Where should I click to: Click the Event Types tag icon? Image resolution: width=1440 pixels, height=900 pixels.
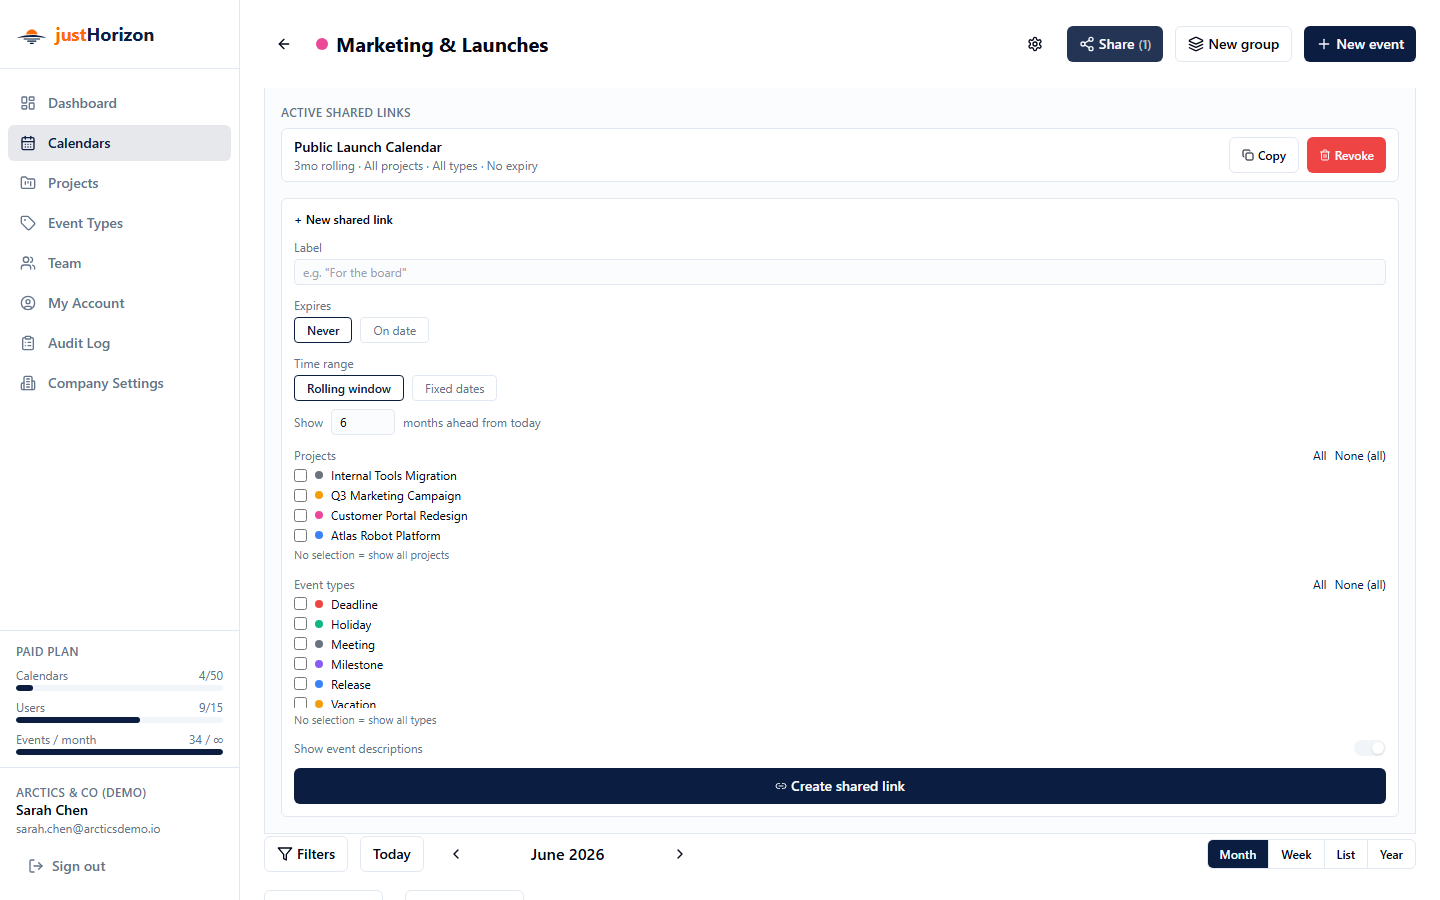coord(28,223)
